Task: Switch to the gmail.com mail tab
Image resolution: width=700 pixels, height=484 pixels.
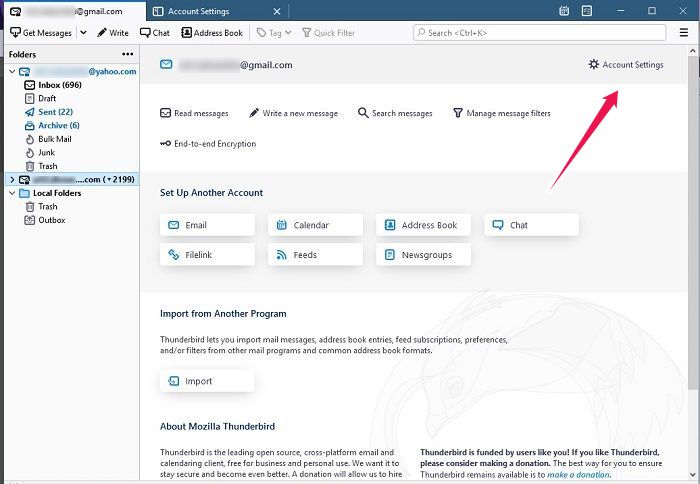Action: pos(73,11)
